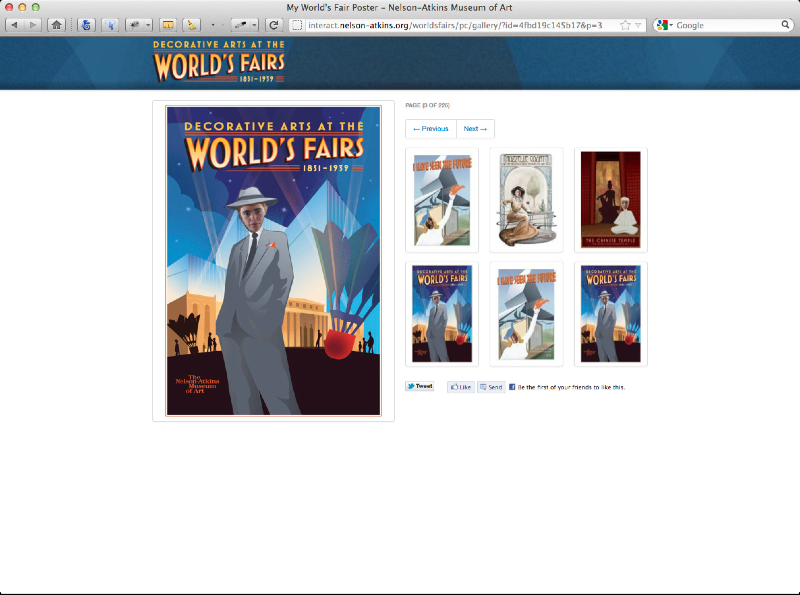
Task: Click the ruler measurement toolbar icon
Action: [x=167, y=25]
